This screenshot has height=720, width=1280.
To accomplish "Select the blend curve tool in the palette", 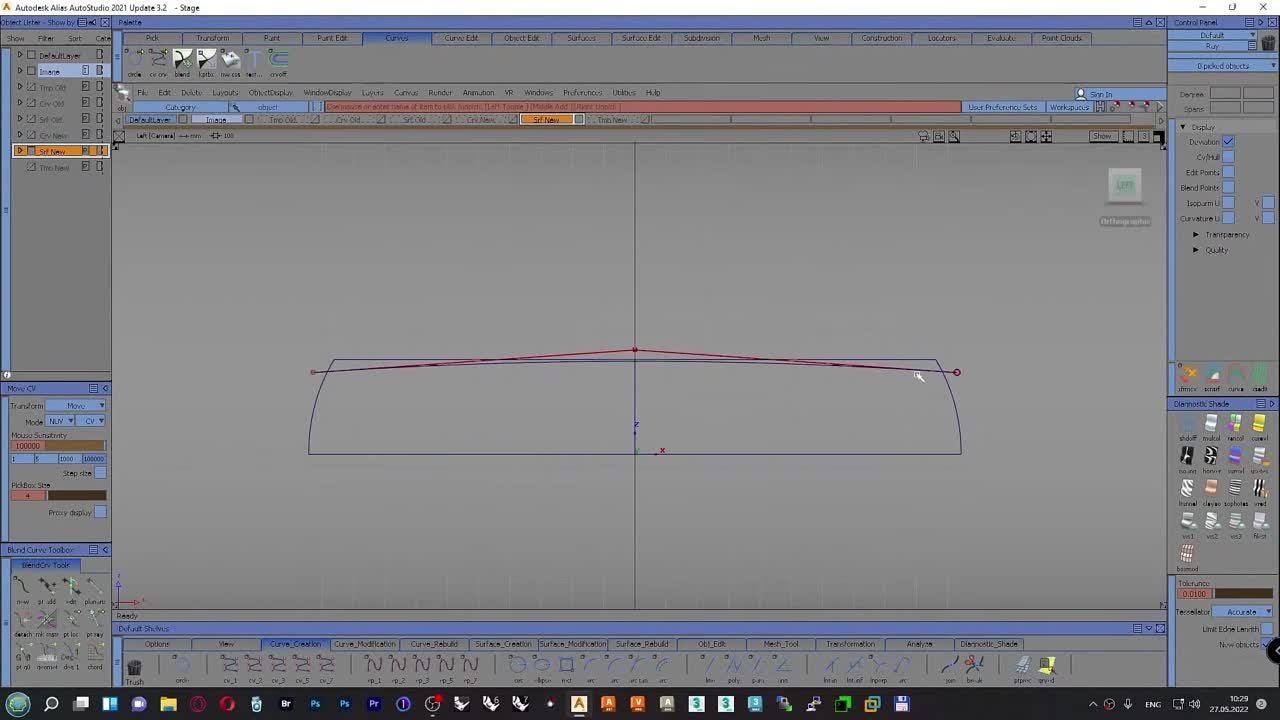I will coord(182,60).
